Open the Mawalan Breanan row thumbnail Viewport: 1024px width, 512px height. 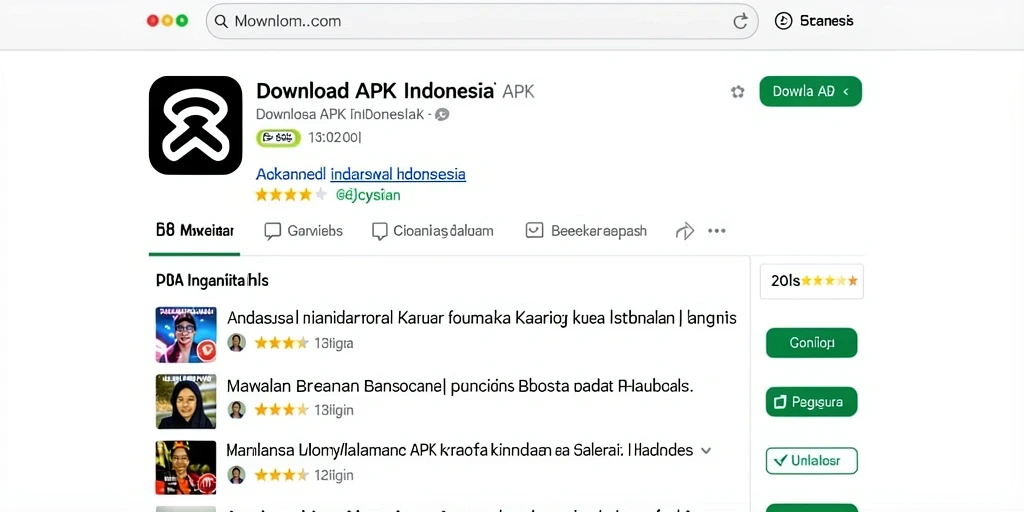click(186, 401)
